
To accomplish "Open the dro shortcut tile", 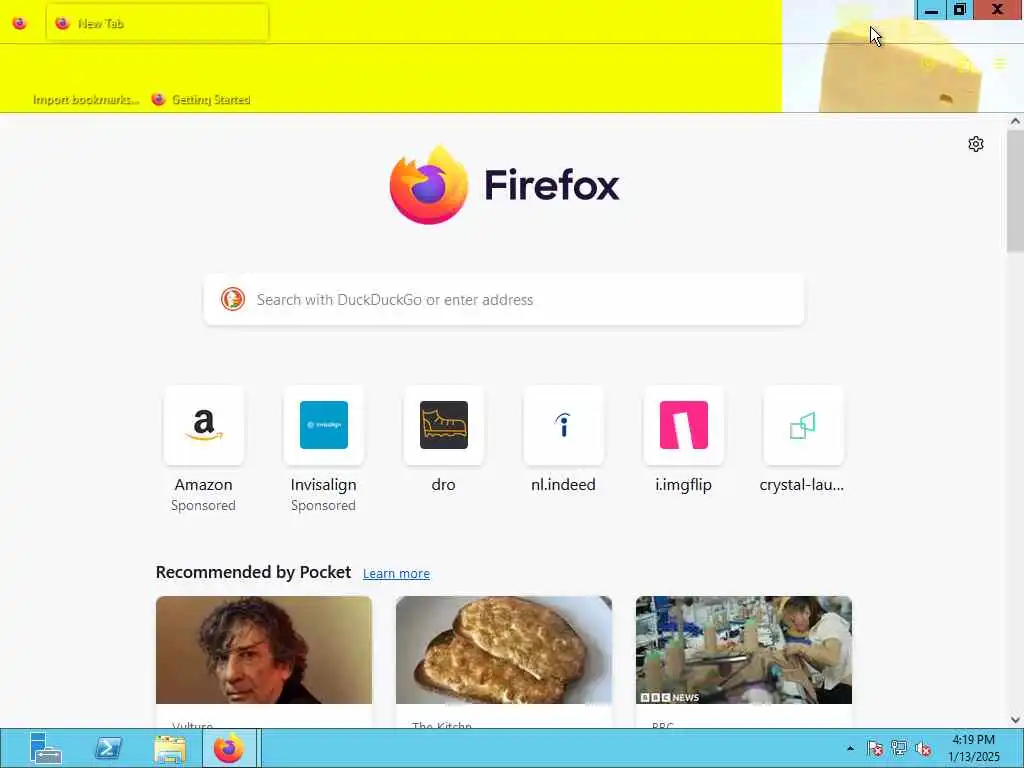I will pos(443,425).
